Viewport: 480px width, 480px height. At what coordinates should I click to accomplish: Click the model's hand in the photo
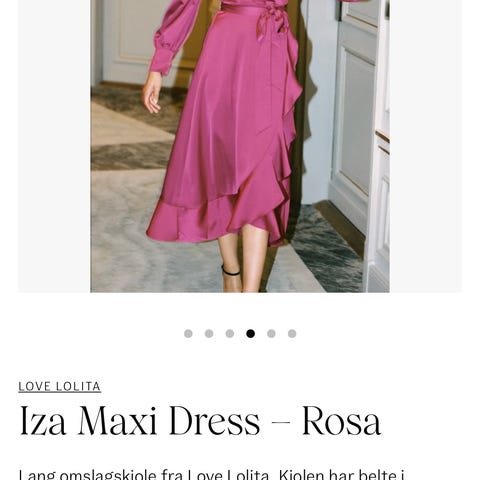152,92
